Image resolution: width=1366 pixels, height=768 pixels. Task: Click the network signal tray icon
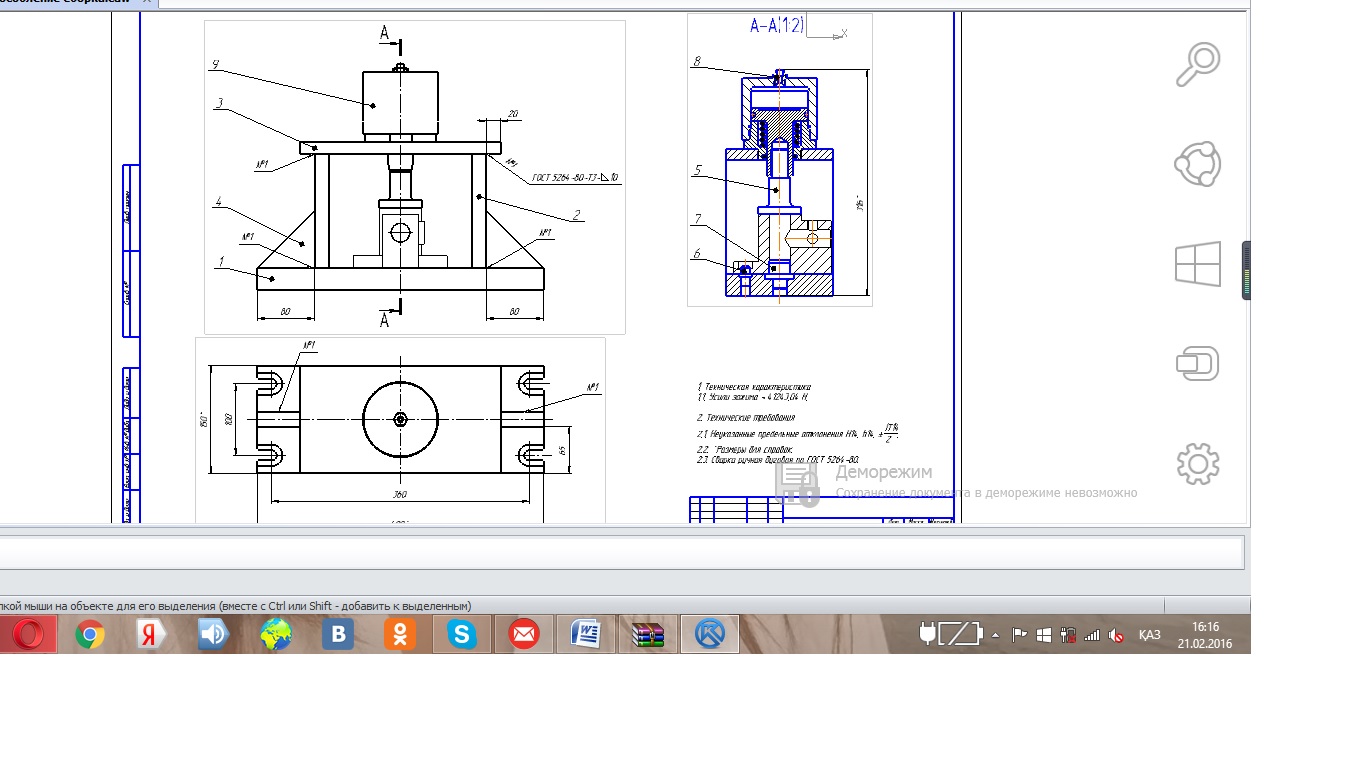tap(1092, 635)
